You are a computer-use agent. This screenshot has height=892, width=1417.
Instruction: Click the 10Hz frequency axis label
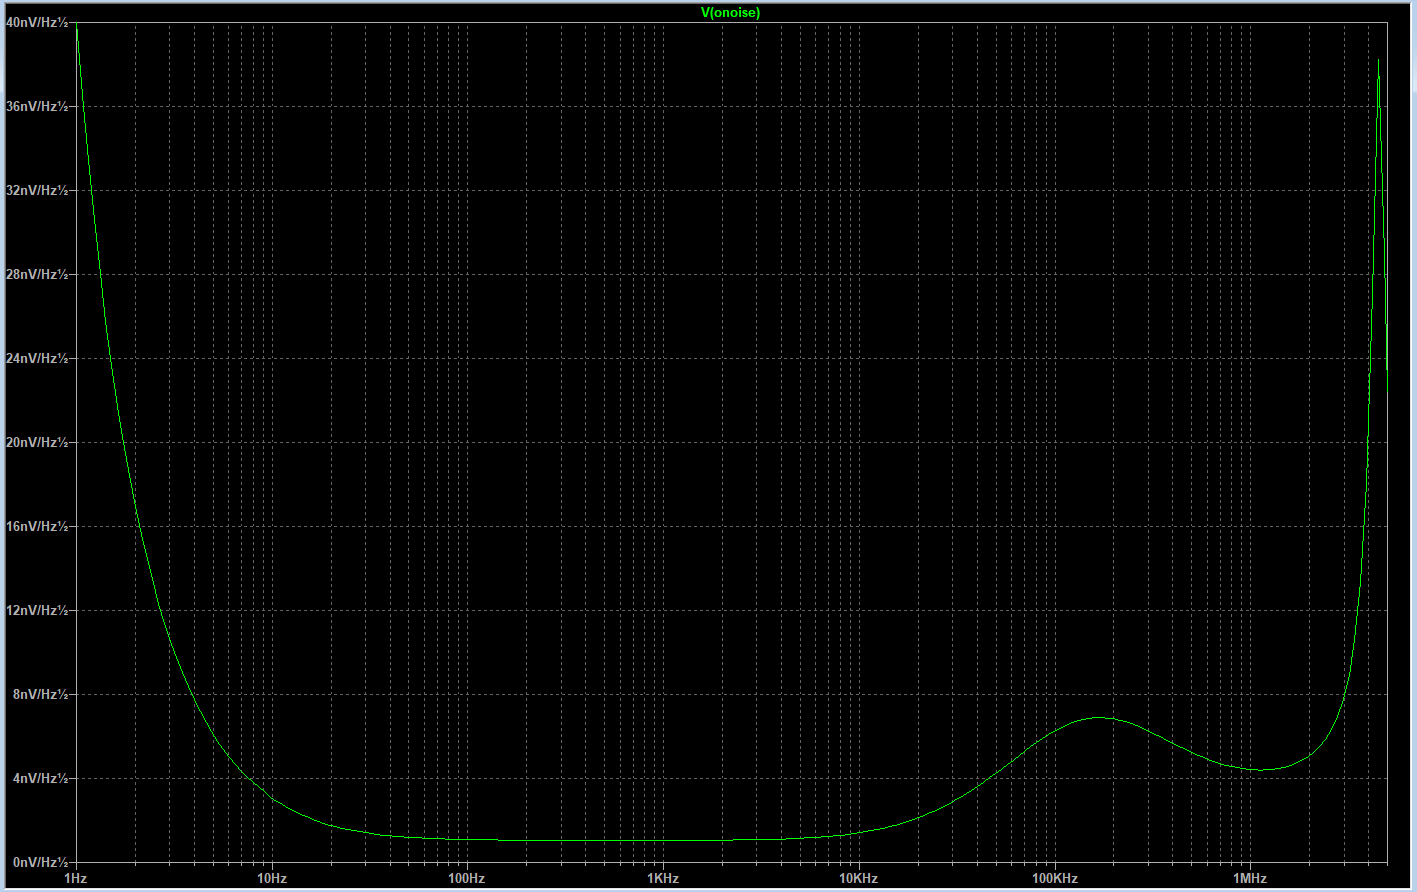coord(272,879)
